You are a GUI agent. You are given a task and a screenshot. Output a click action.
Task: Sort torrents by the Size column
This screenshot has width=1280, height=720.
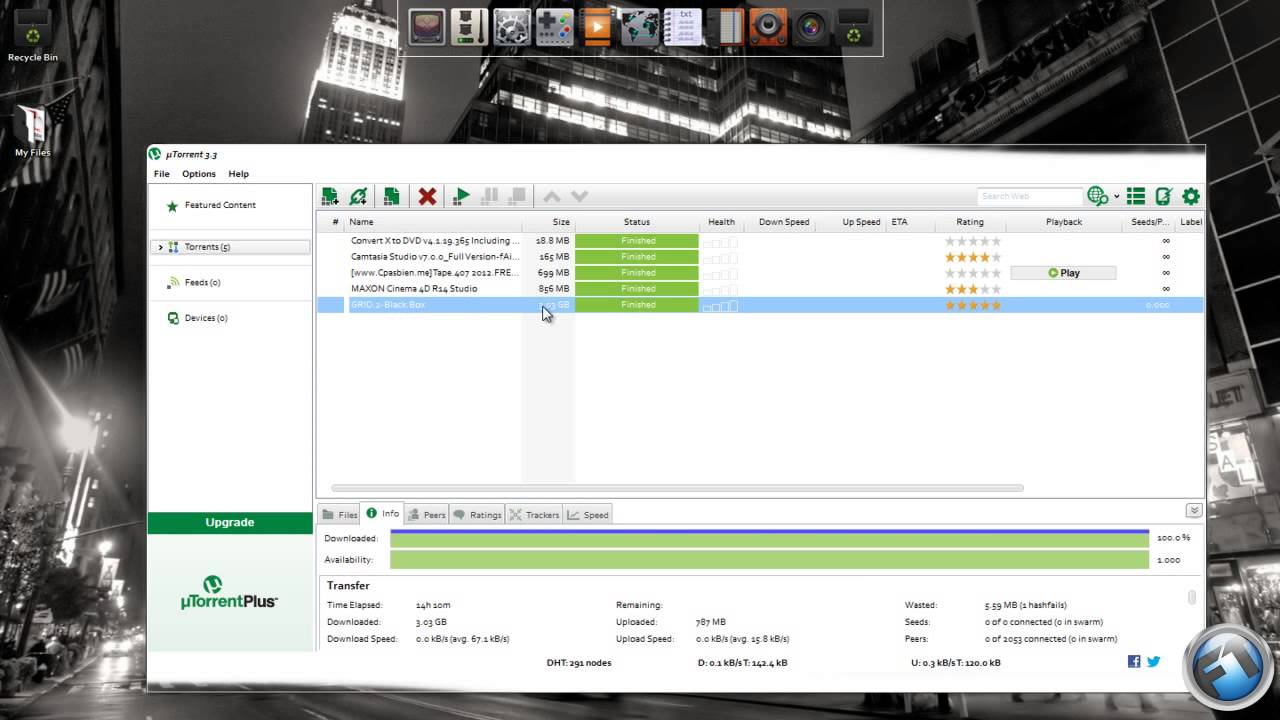coord(561,222)
